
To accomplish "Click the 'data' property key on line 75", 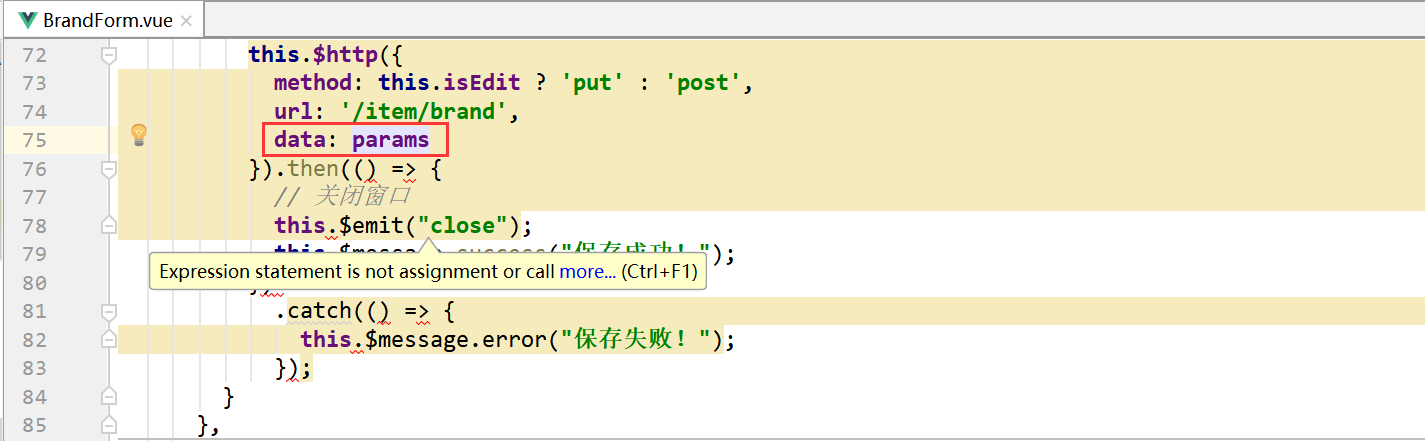I will pos(301,140).
